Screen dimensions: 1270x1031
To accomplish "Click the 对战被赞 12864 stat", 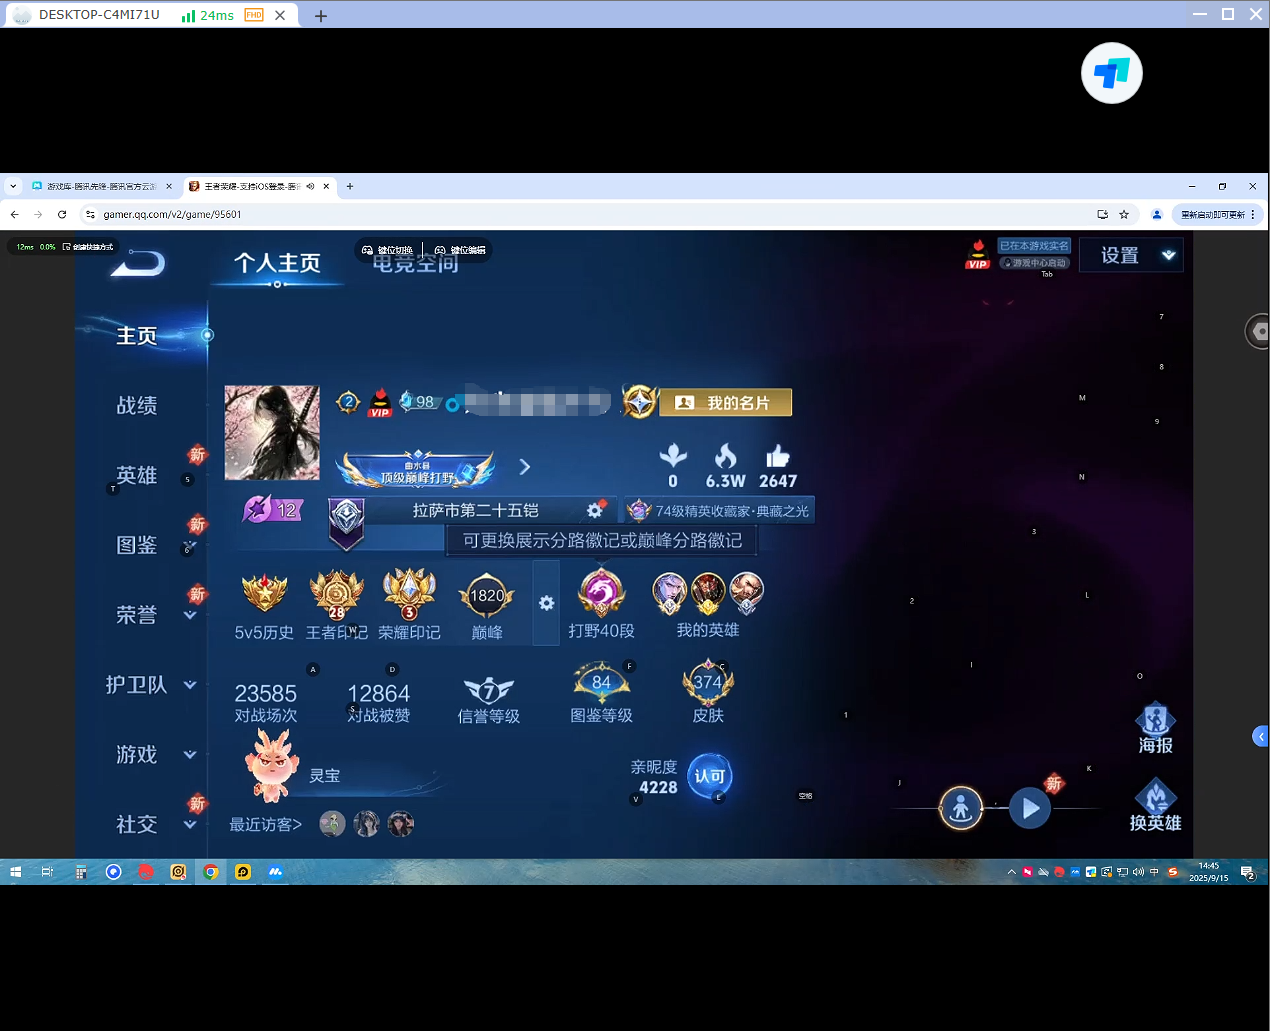I will coord(379,702).
